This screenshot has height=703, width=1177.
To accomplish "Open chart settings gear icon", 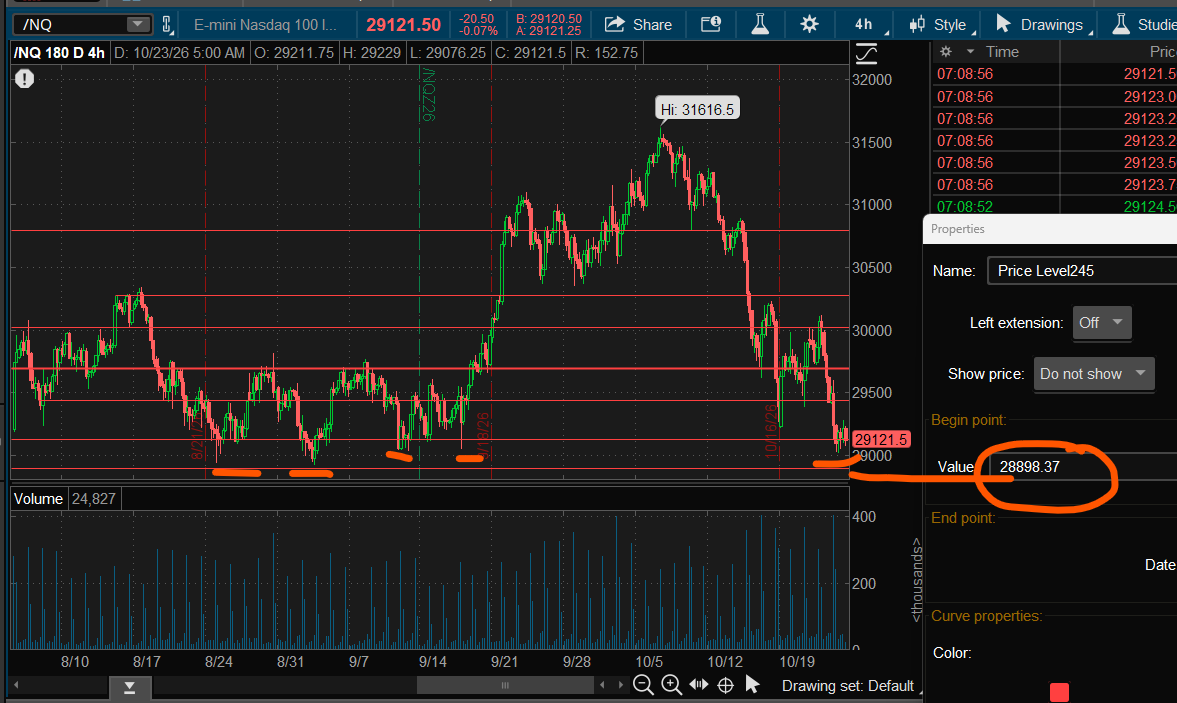I will tap(809, 25).
